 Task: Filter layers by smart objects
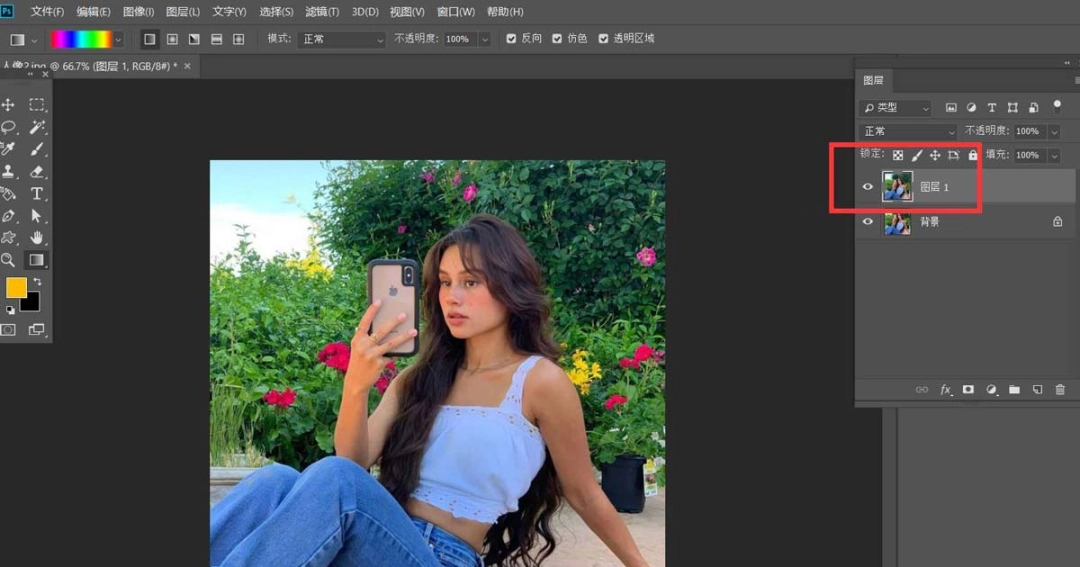click(x=1033, y=107)
